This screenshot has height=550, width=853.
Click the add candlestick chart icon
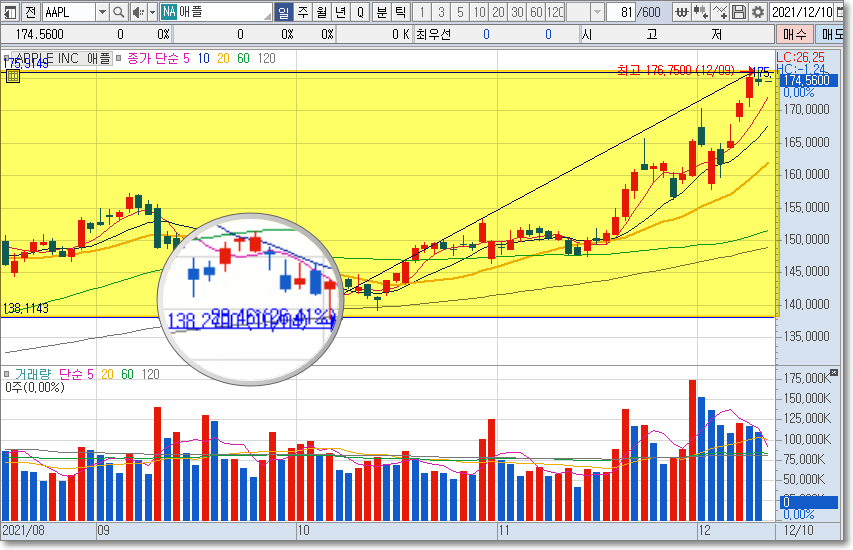pos(700,11)
